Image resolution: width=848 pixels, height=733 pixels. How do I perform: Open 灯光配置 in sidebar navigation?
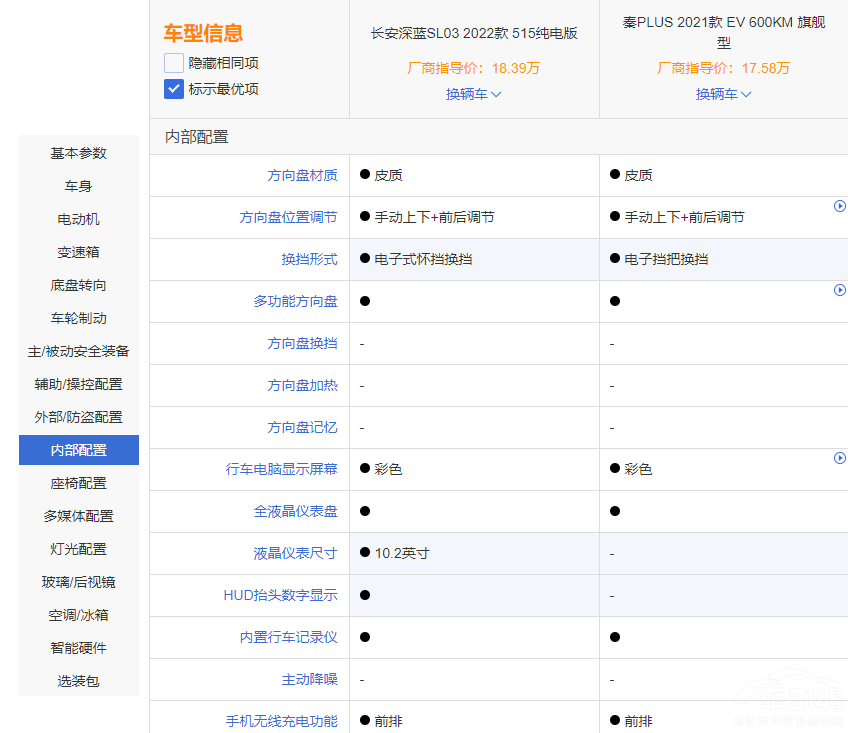pos(79,549)
